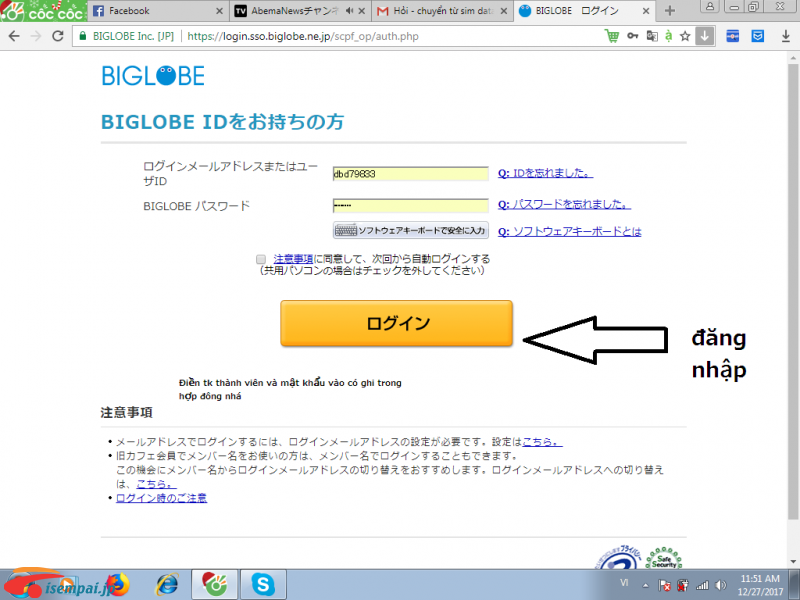Open the shopping cart icon in address bar
The height and width of the screenshot is (600, 800).
[612, 36]
